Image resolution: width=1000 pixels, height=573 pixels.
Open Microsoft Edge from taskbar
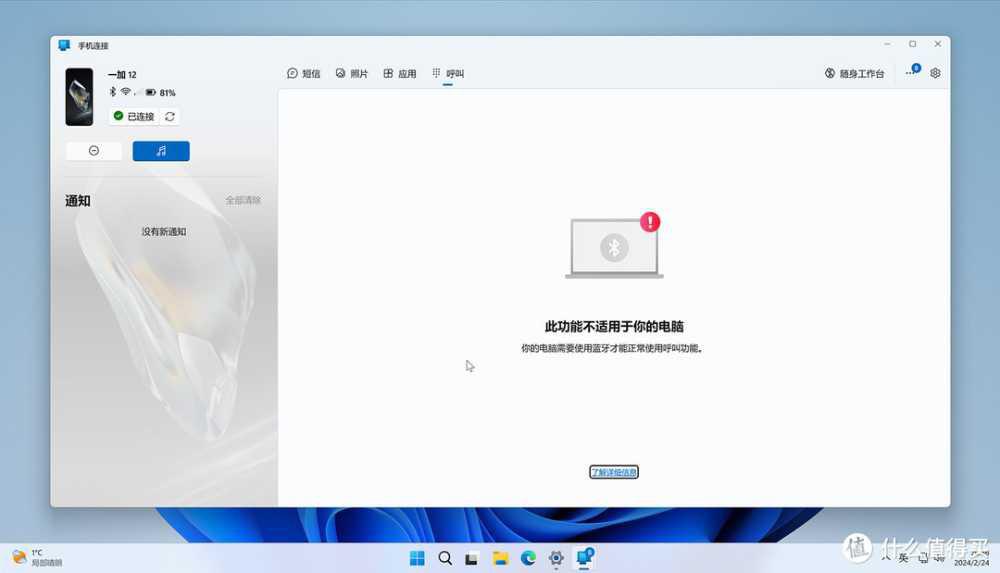[528, 558]
